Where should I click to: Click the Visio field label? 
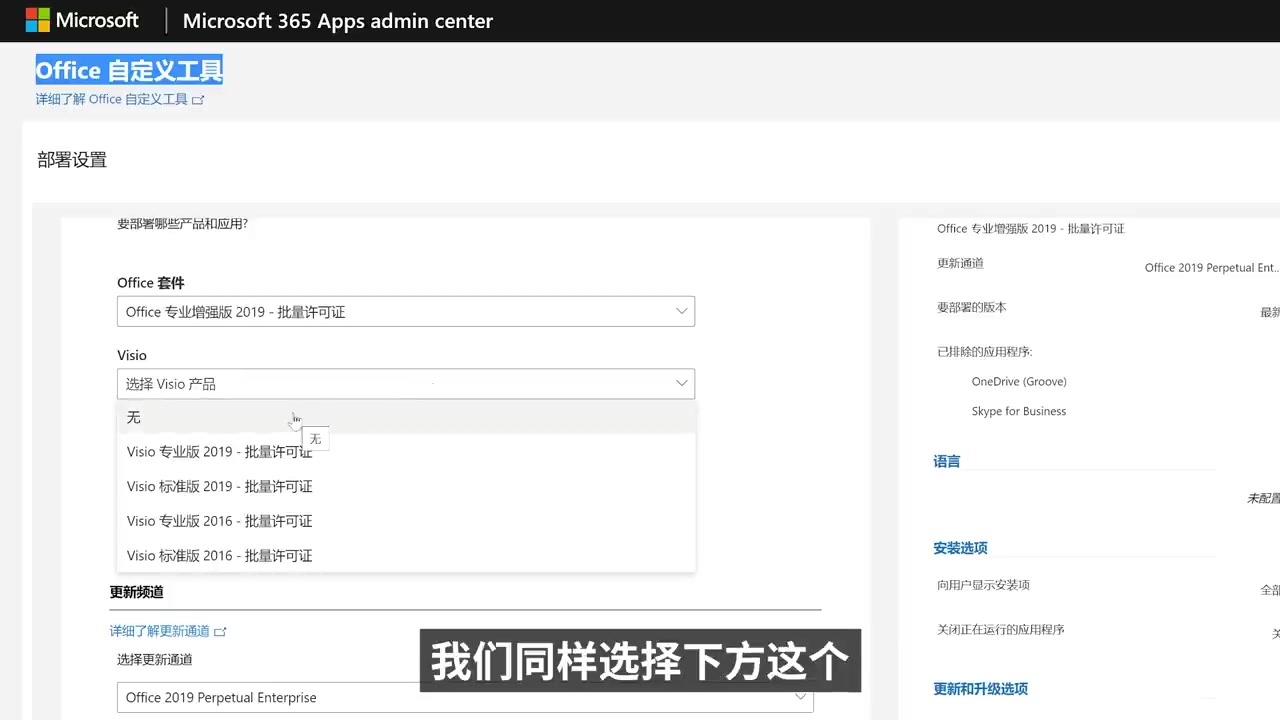tap(132, 355)
